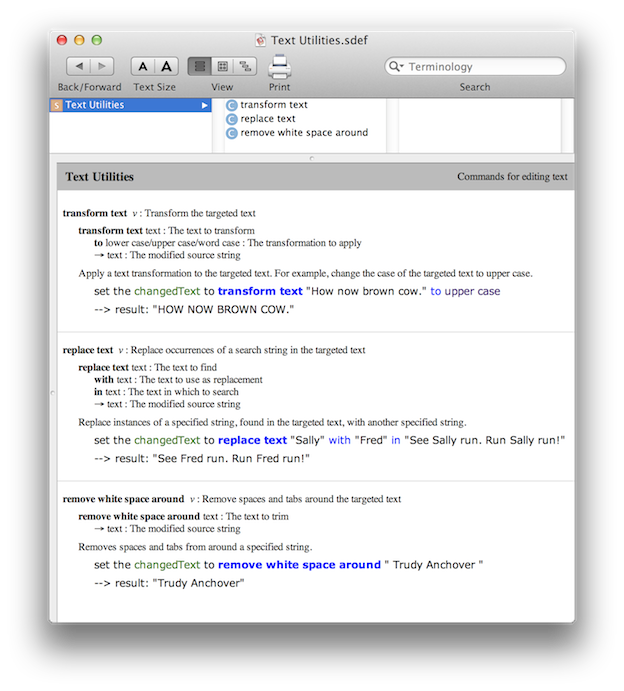This screenshot has height=691, width=624.
Task: Switch to the hierarchy tree view mode
Action: 245,67
